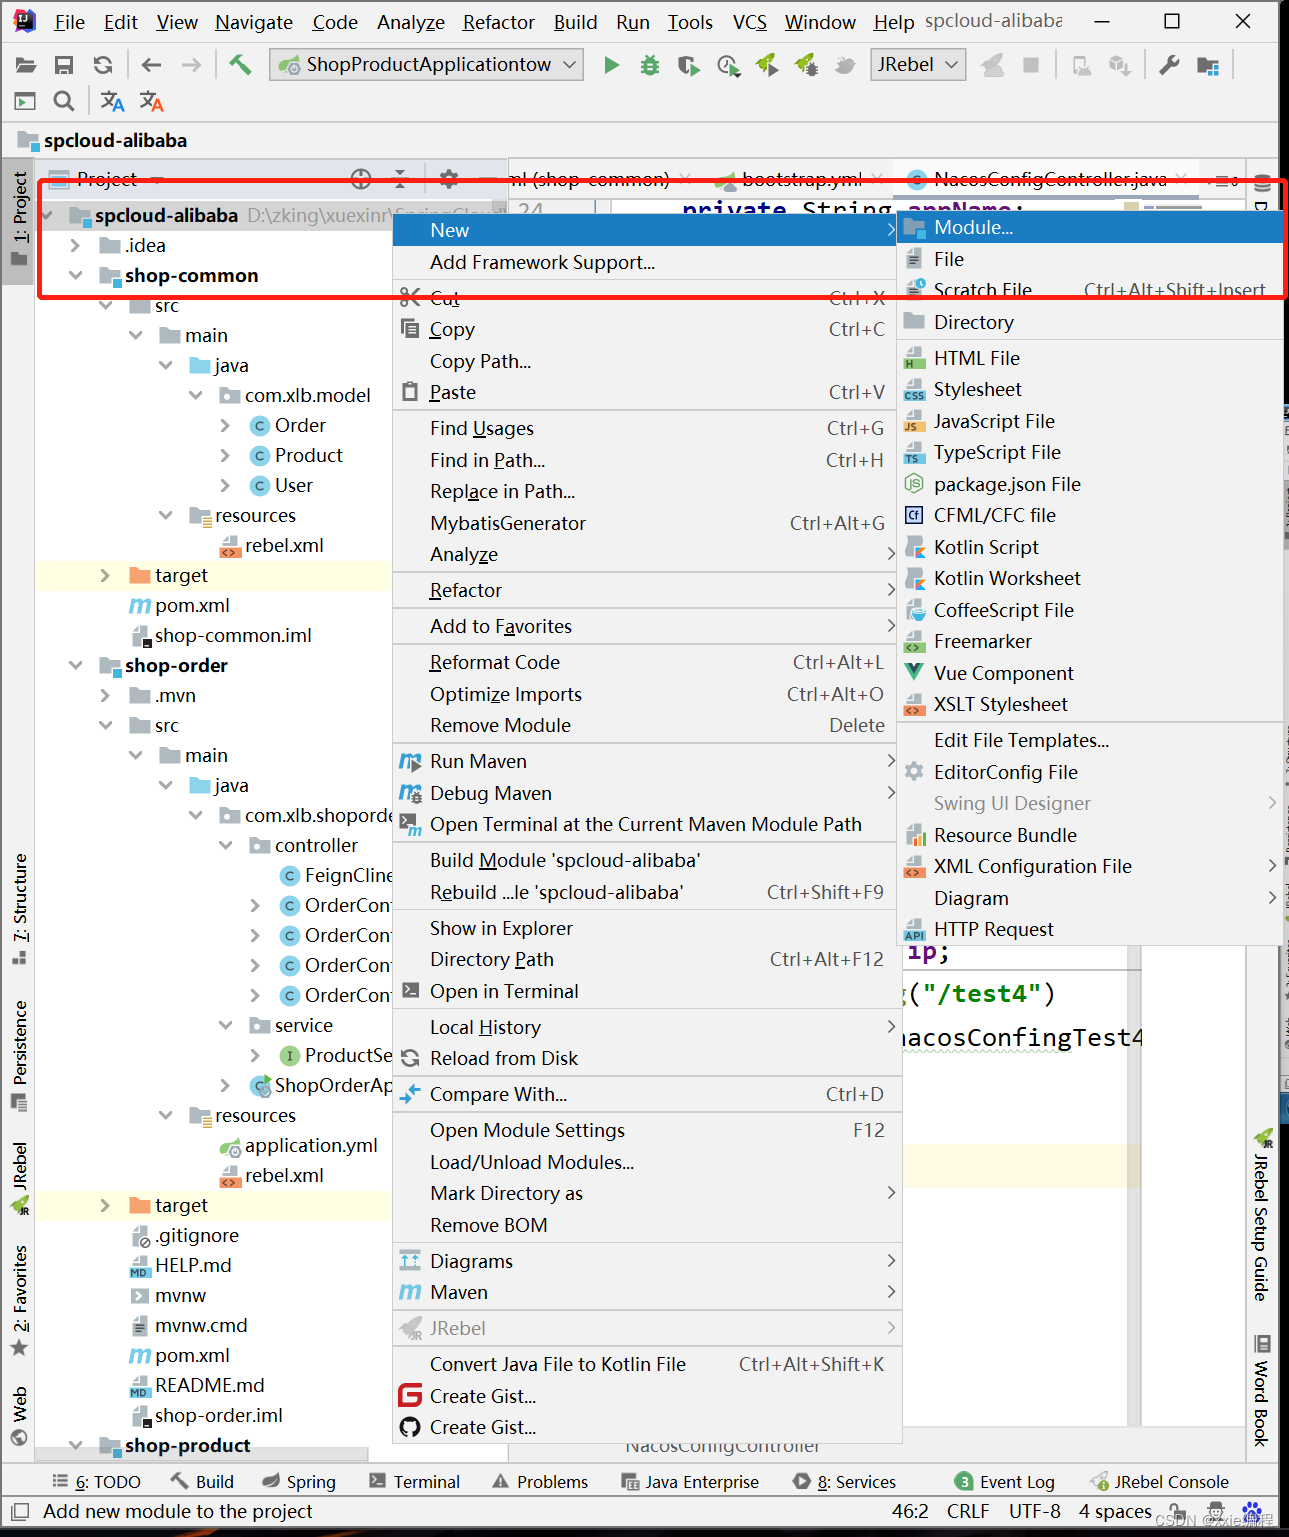
Task: Click the Search Everywhere magnifier icon
Action: pyautogui.click(x=64, y=101)
